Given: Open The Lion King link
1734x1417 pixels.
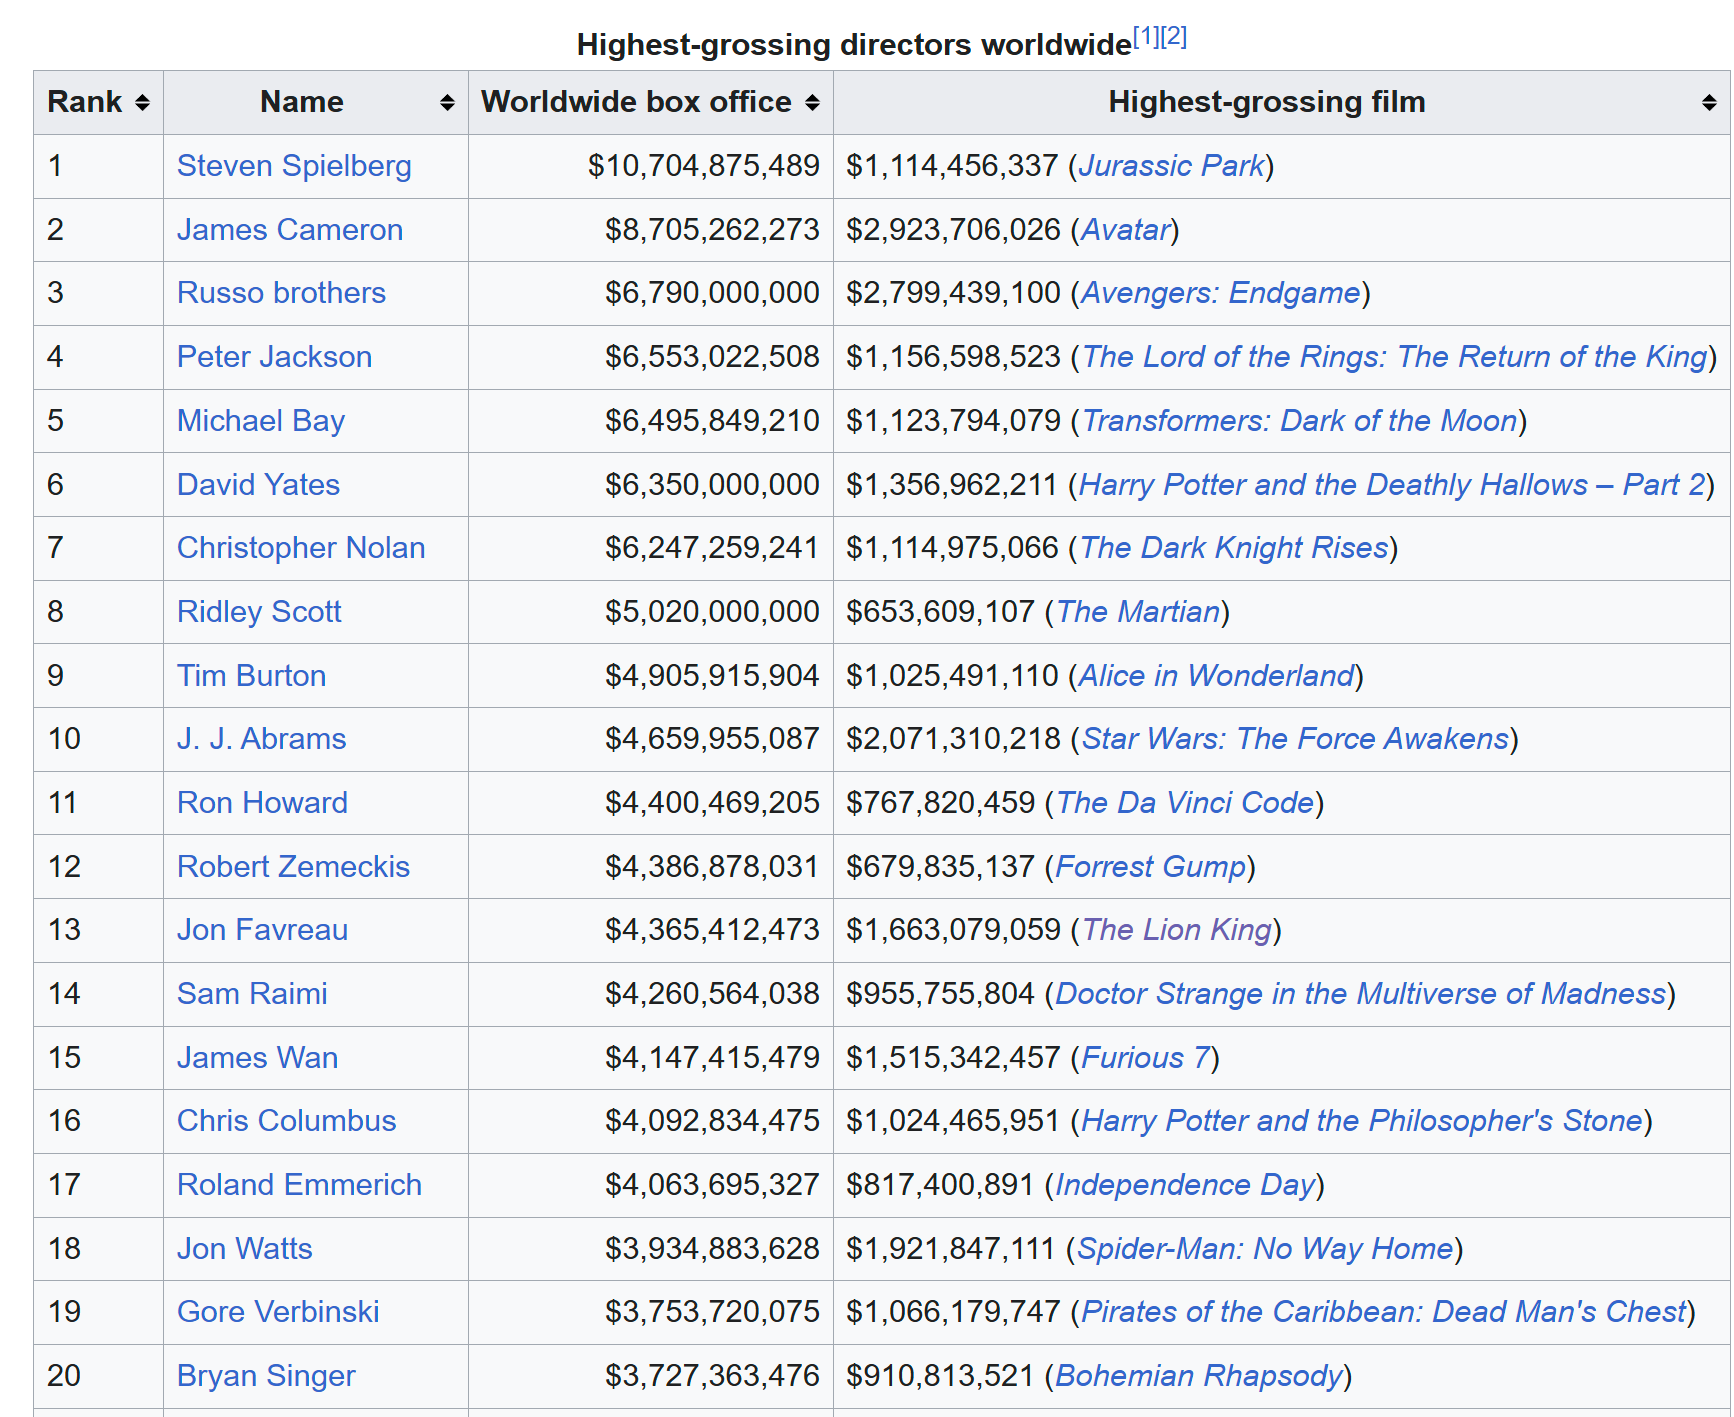Looking at the screenshot, I should coord(1177,930).
